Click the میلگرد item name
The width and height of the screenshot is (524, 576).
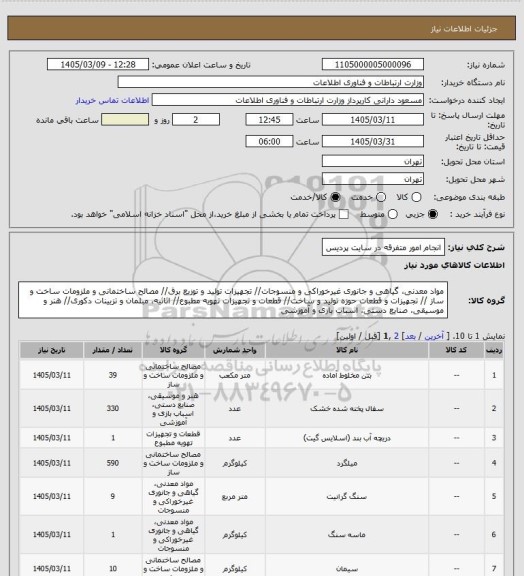(x=347, y=463)
